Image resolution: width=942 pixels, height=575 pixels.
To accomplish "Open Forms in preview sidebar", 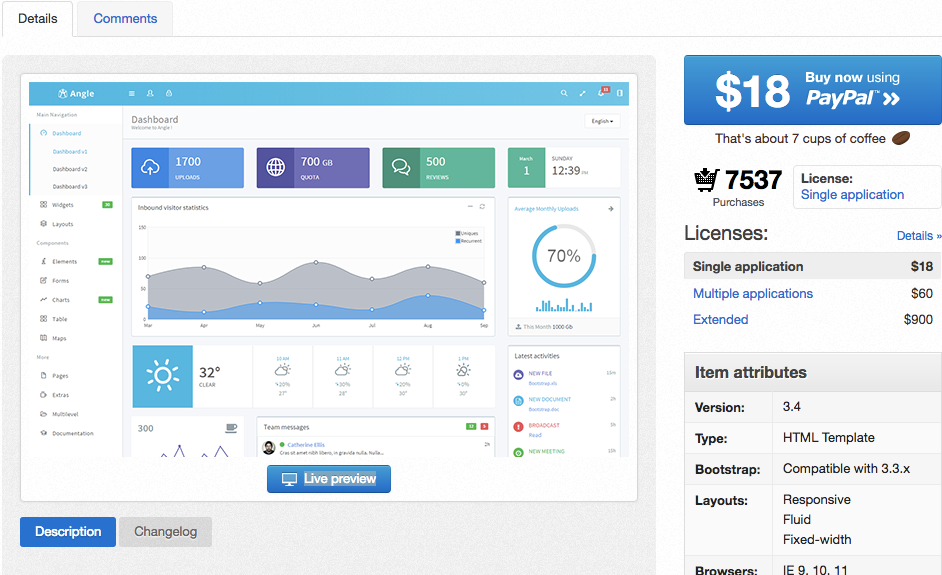I will coord(60,281).
